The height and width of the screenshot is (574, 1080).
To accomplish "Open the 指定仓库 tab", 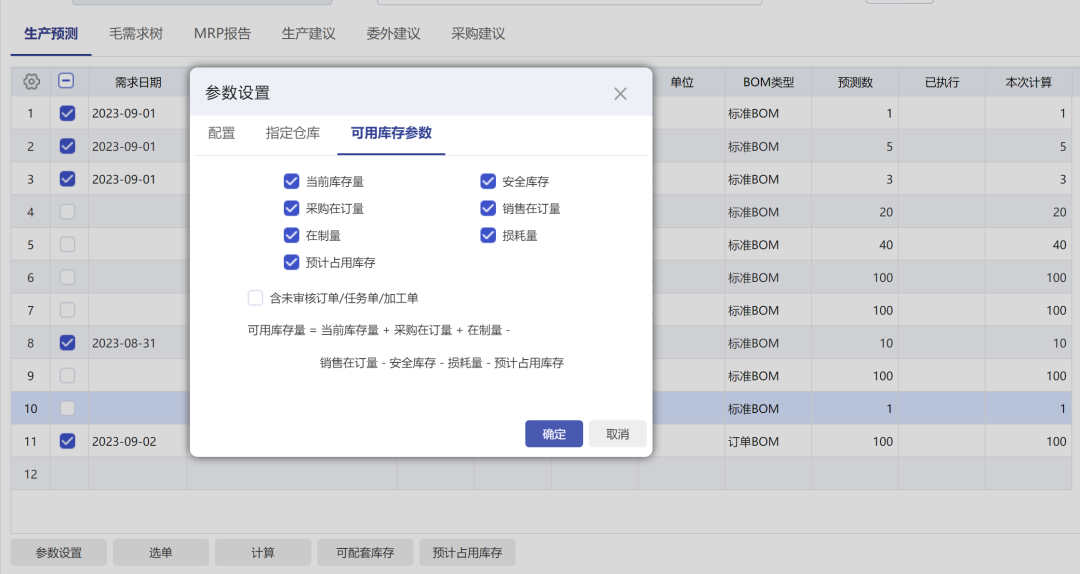I will pos(293,133).
